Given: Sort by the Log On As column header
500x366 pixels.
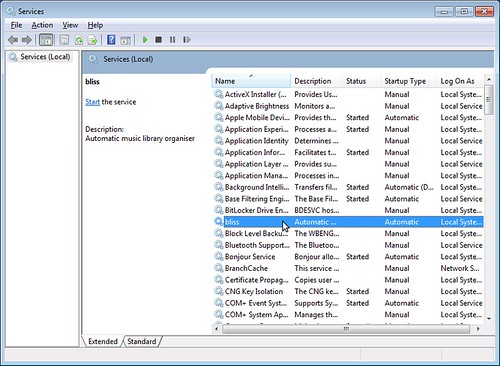Looking at the screenshot, I should [461, 81].
